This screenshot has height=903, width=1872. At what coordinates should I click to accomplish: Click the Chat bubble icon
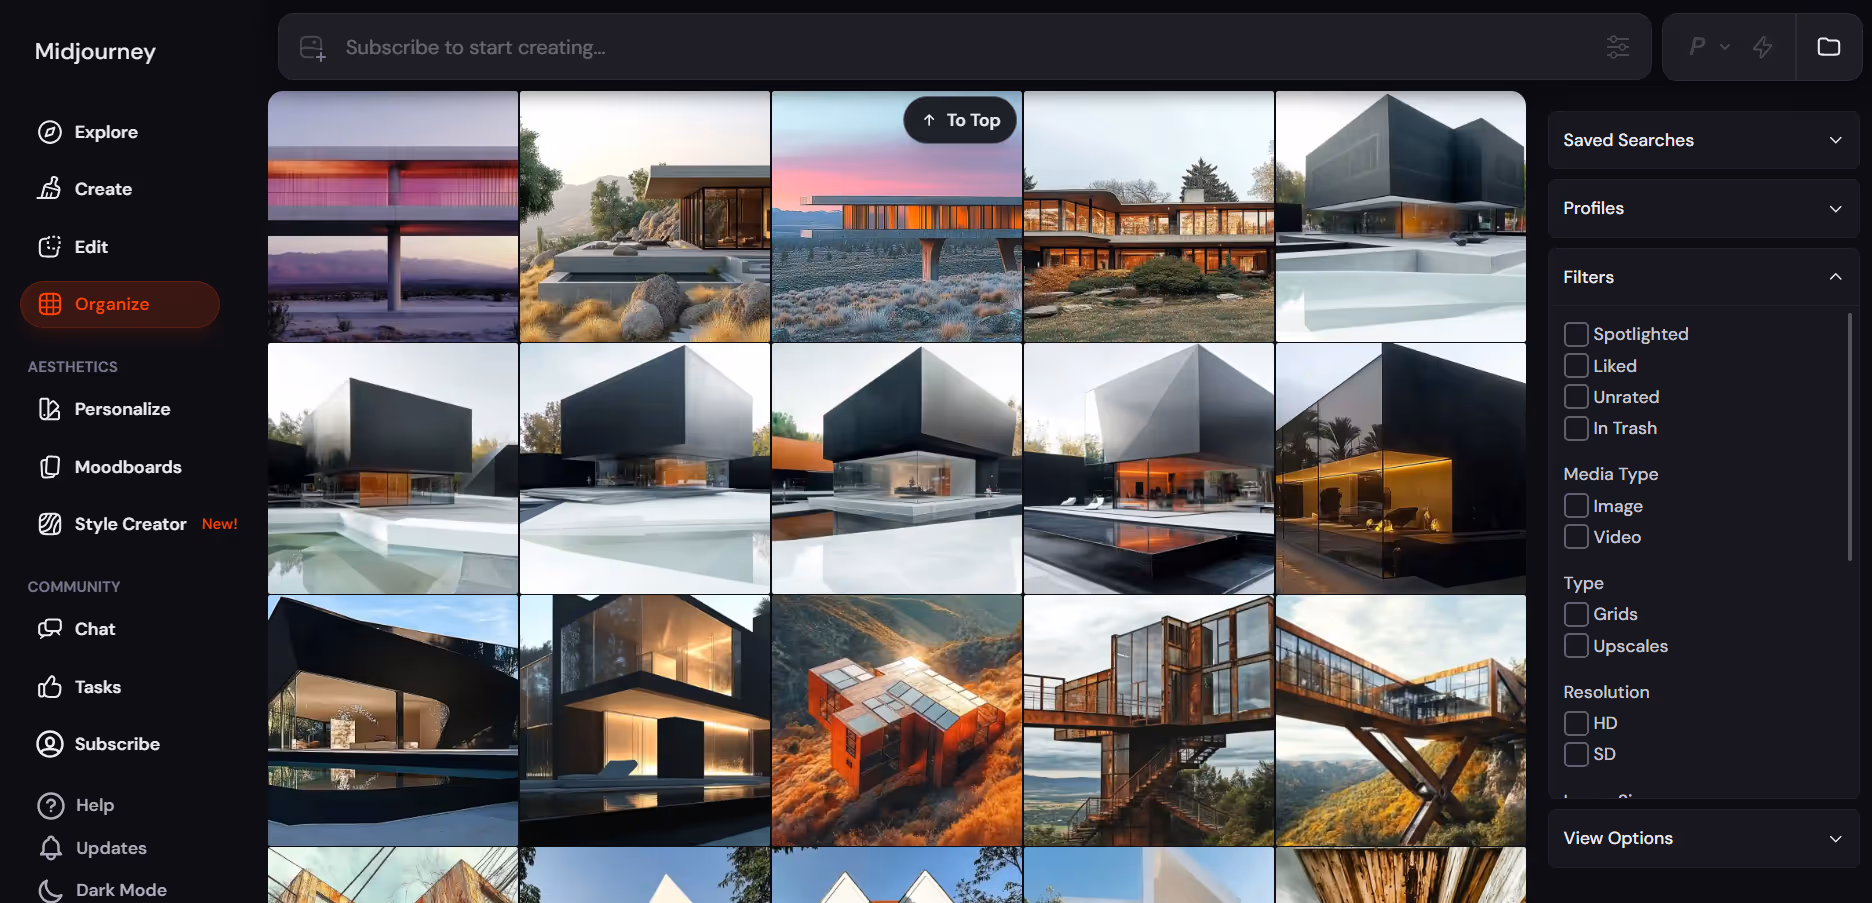[x=50, y=629]
